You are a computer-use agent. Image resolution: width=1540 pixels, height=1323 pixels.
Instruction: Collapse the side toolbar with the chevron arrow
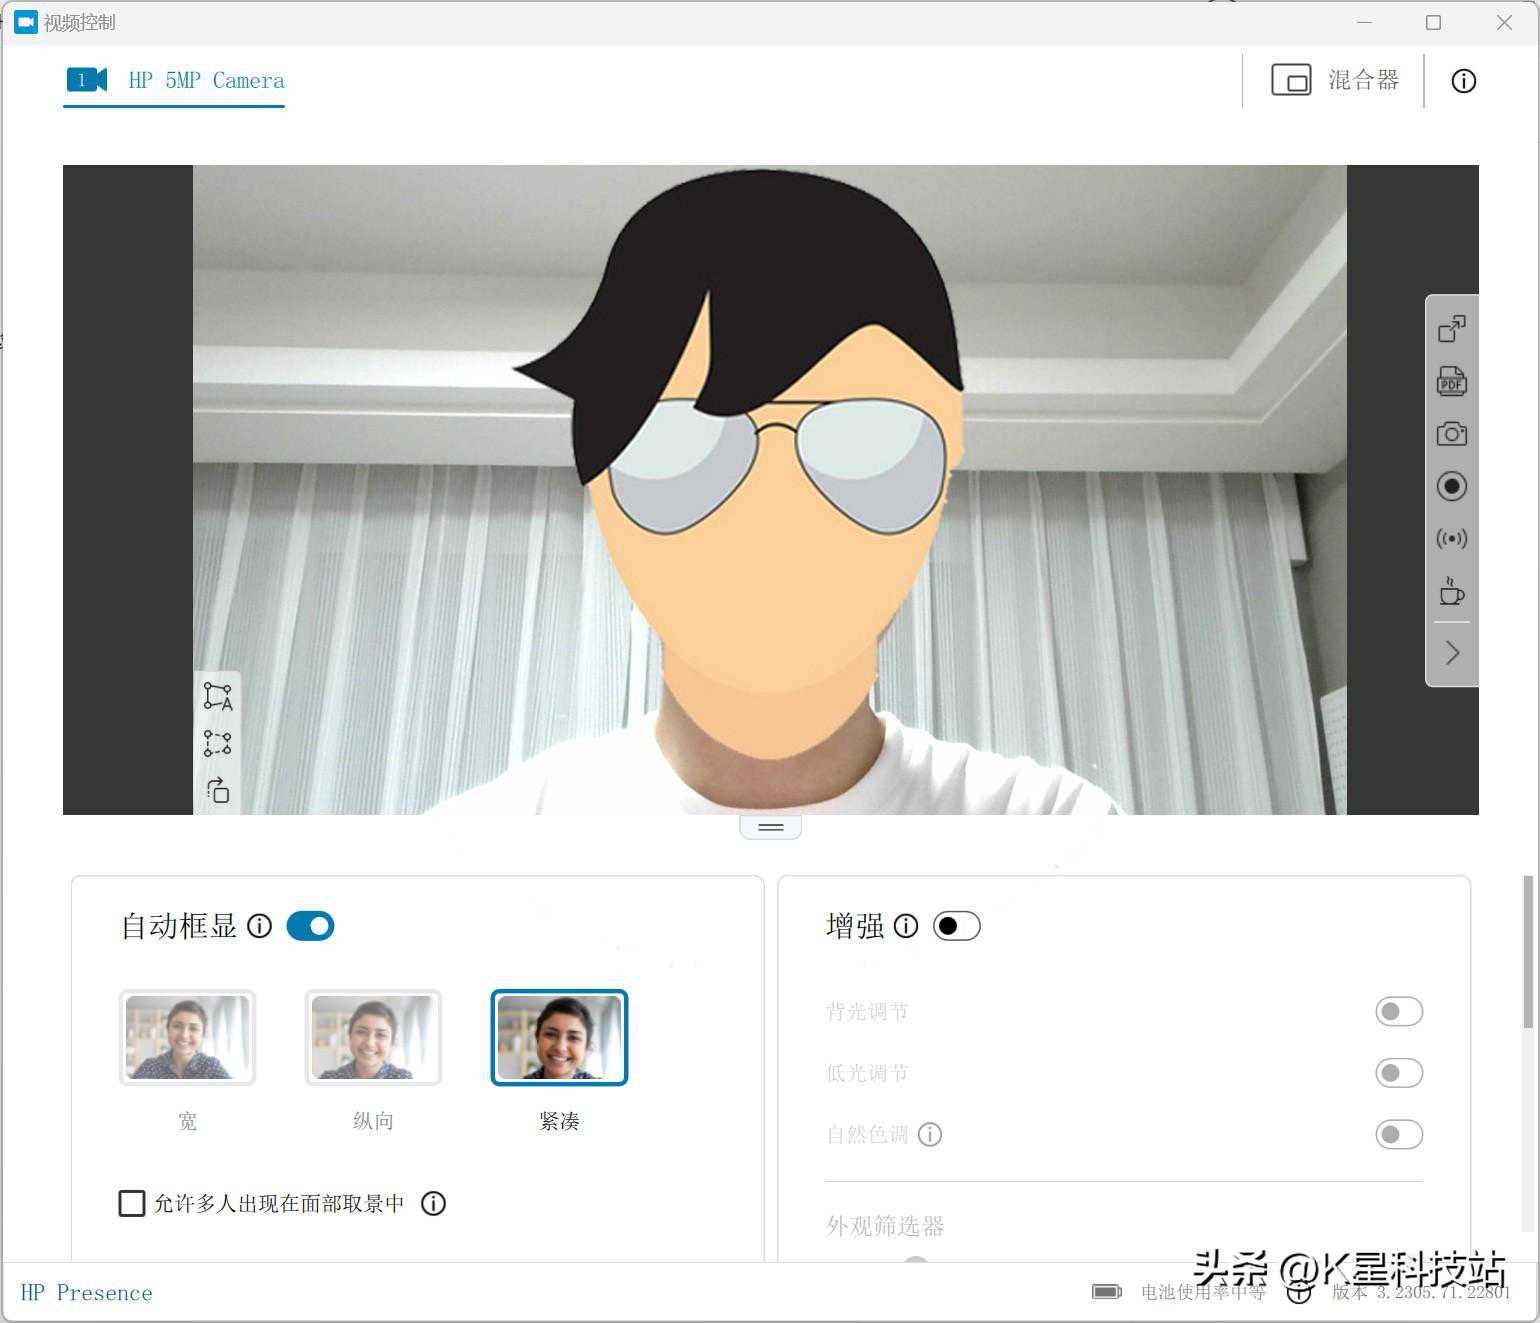[x=1452, y=653]
